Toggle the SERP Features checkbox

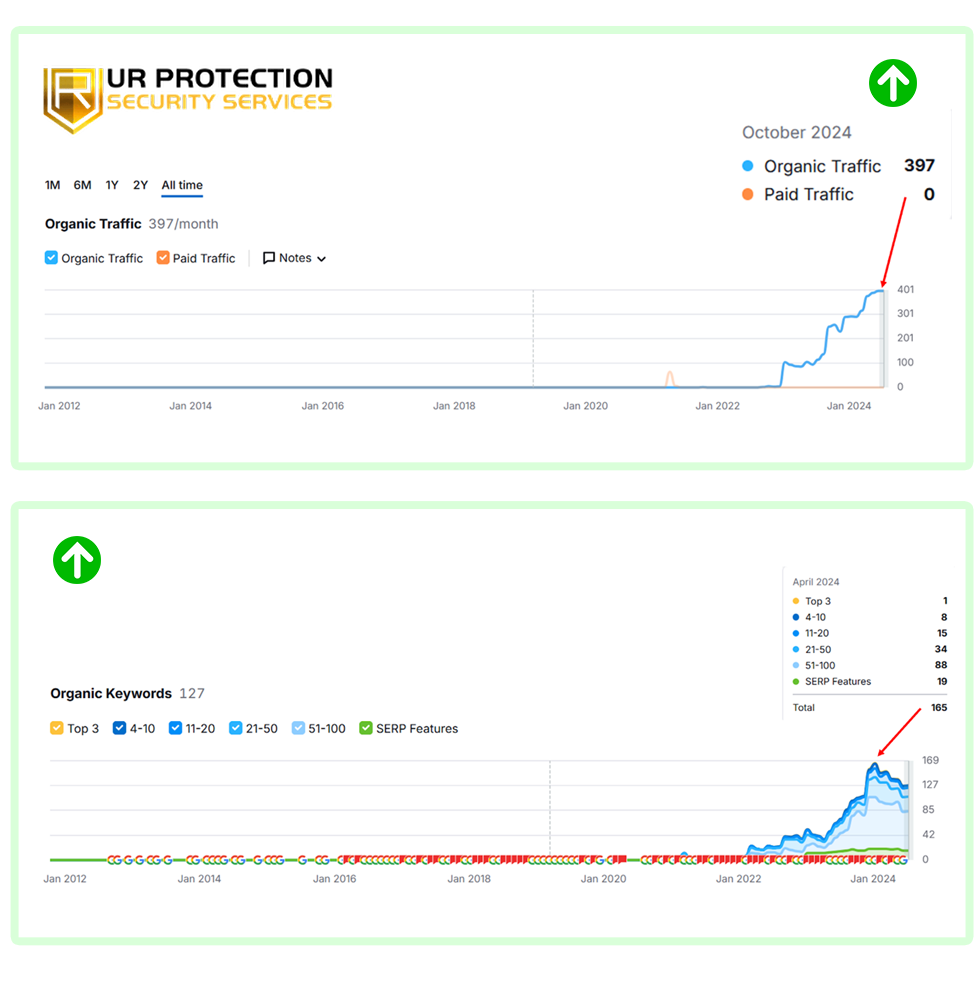coord(365,728)
